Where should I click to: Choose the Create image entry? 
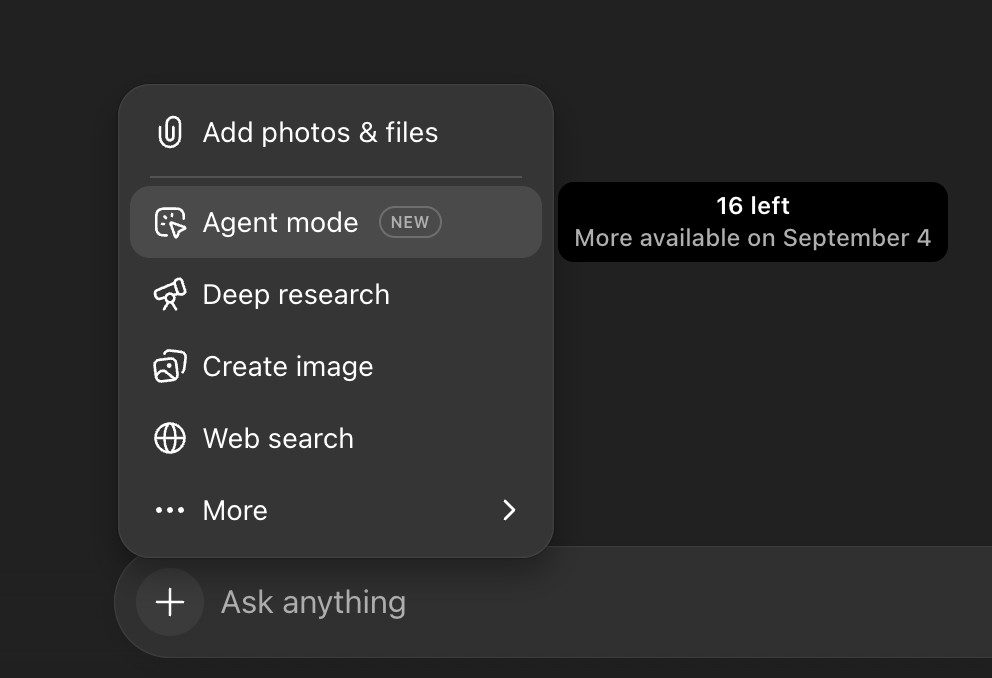(x=336, y=366)
